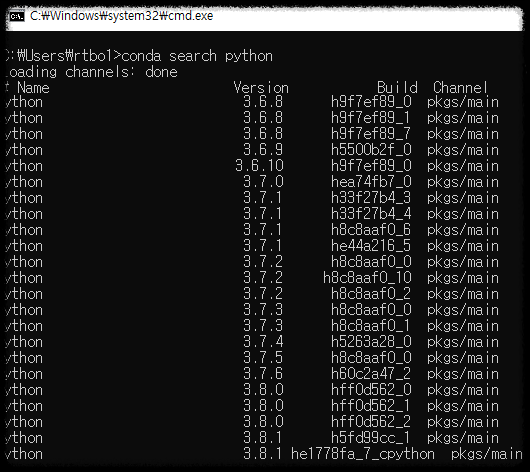Select h8c8aaf0_0 build in the 3.7.2 row
530x472 pixels.
371,262
